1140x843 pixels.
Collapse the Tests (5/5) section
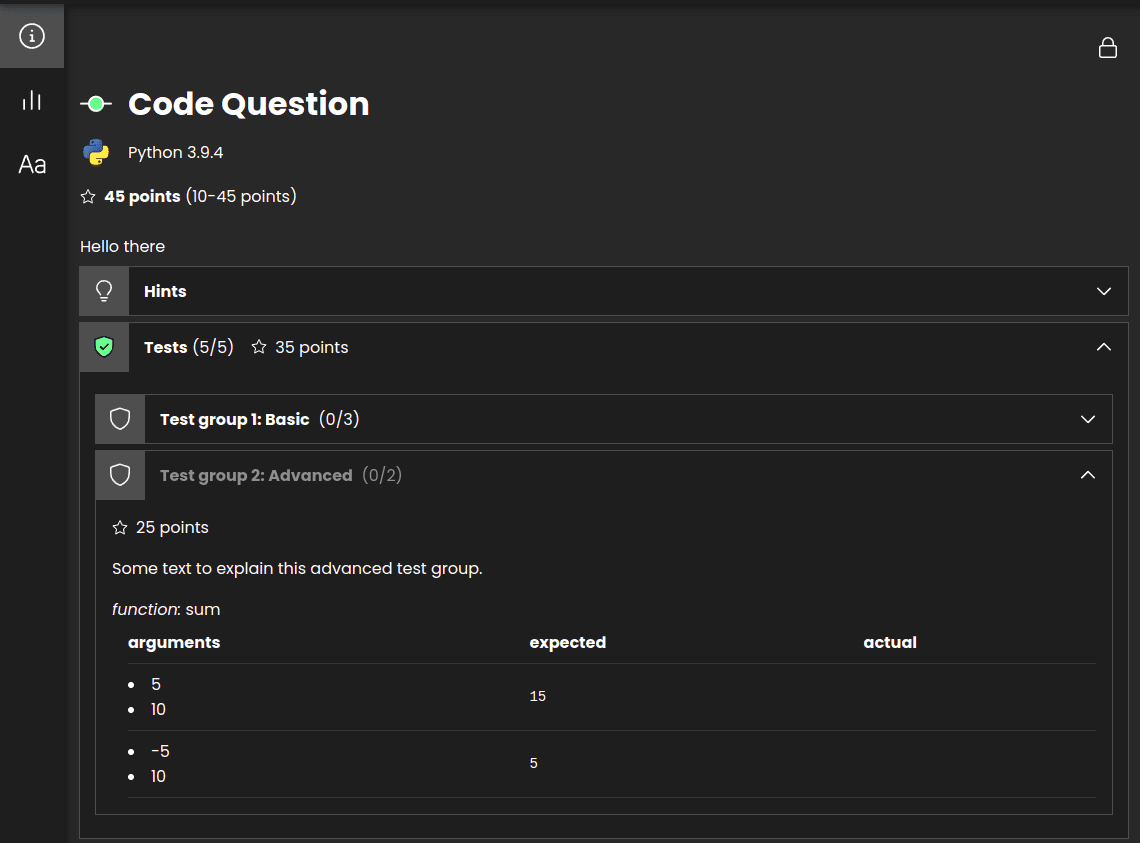pos(1103,346)
